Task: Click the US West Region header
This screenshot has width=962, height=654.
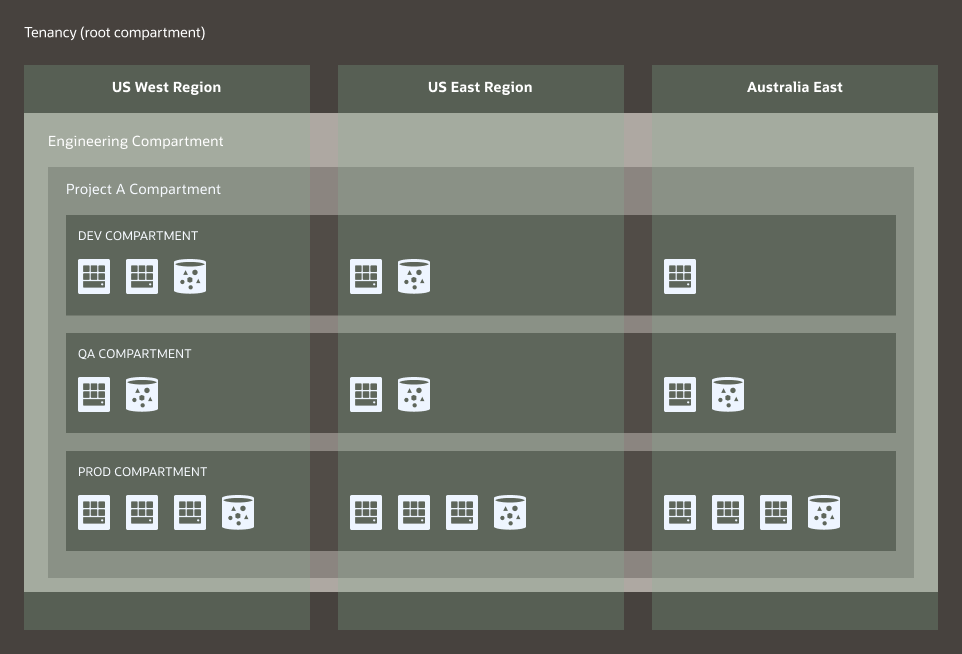Action: pyautogui.click(x=167, y=88)
